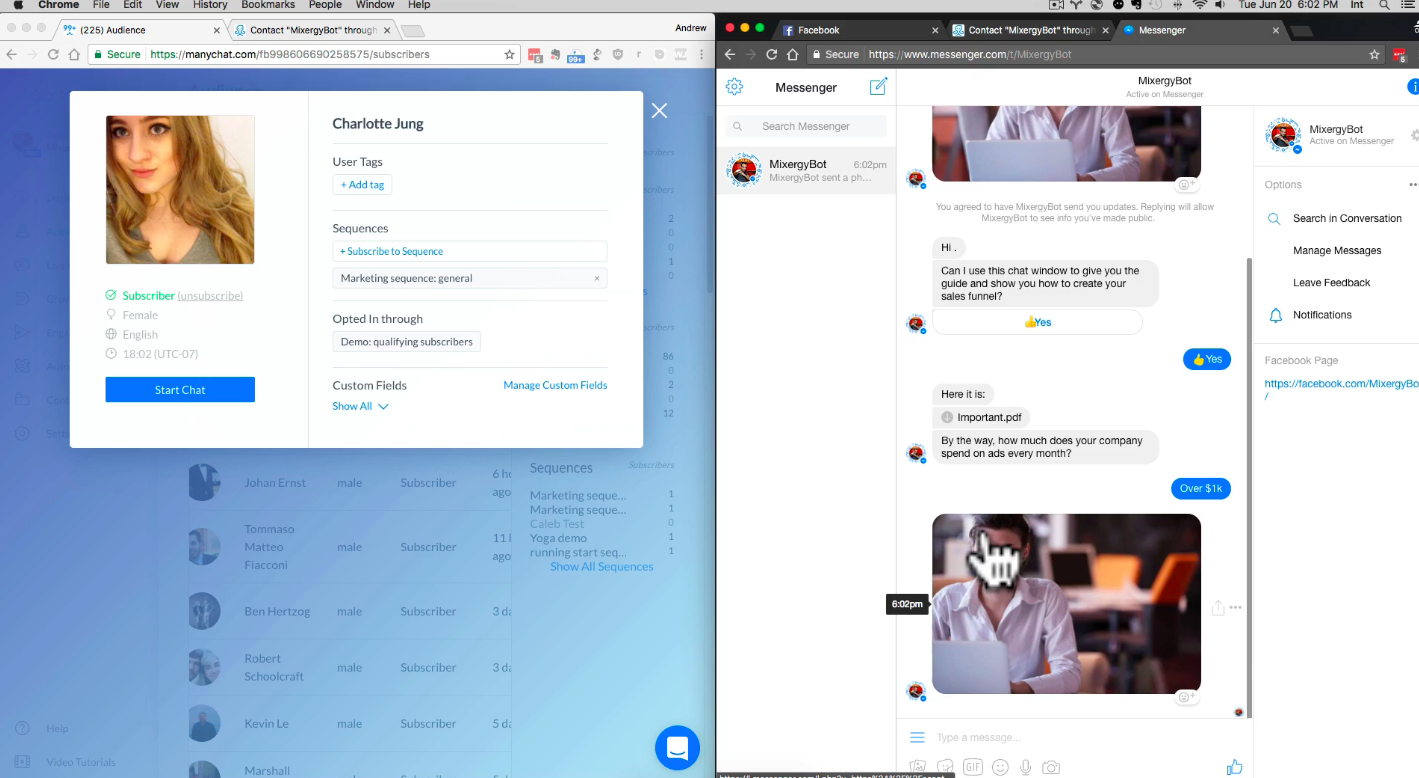Open the facebook.com/MixergyBot page link

pyautogui.click(x=1340, y=384)
